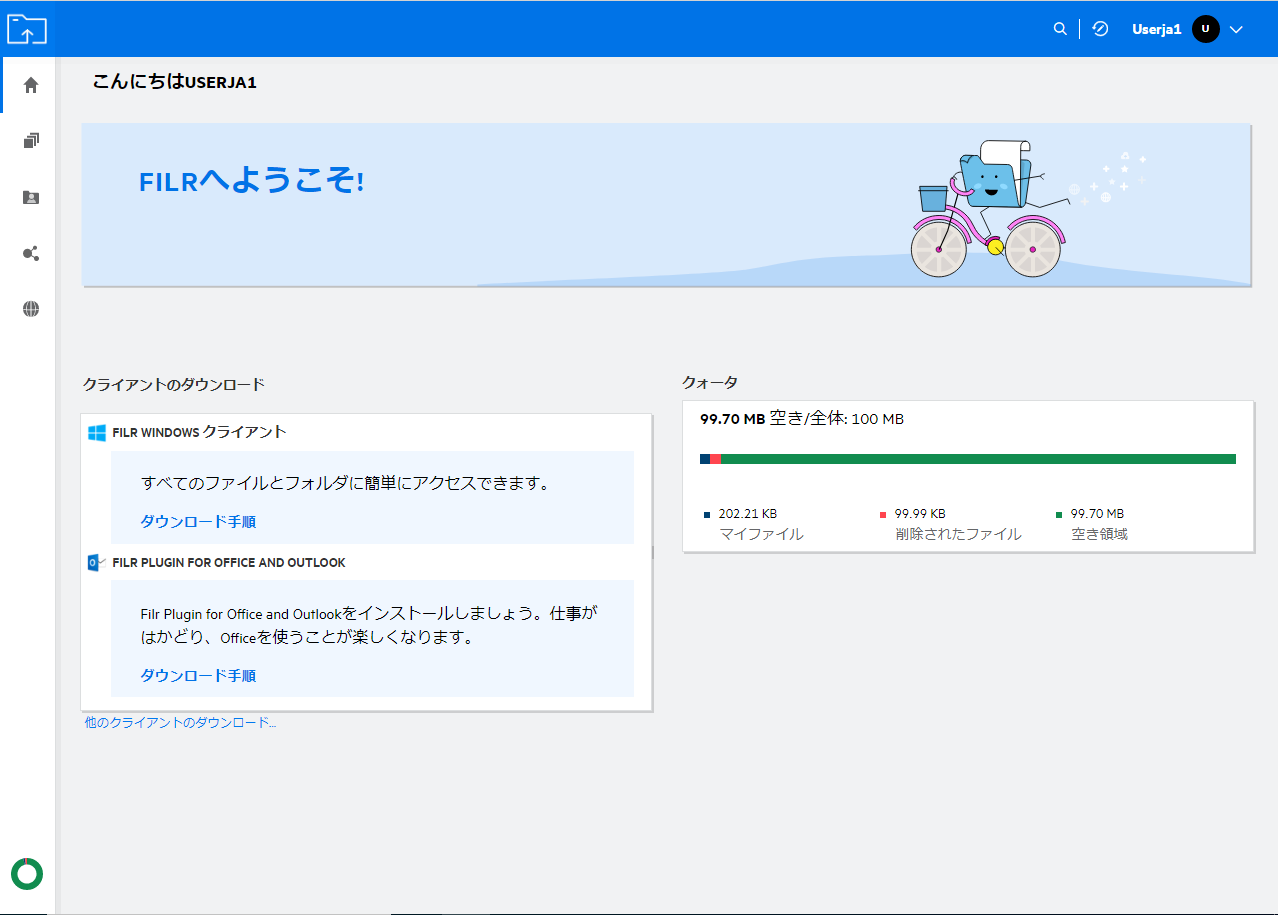
Task: Open Shared With Me sidebar icon
Action: [x=31, y=197]
